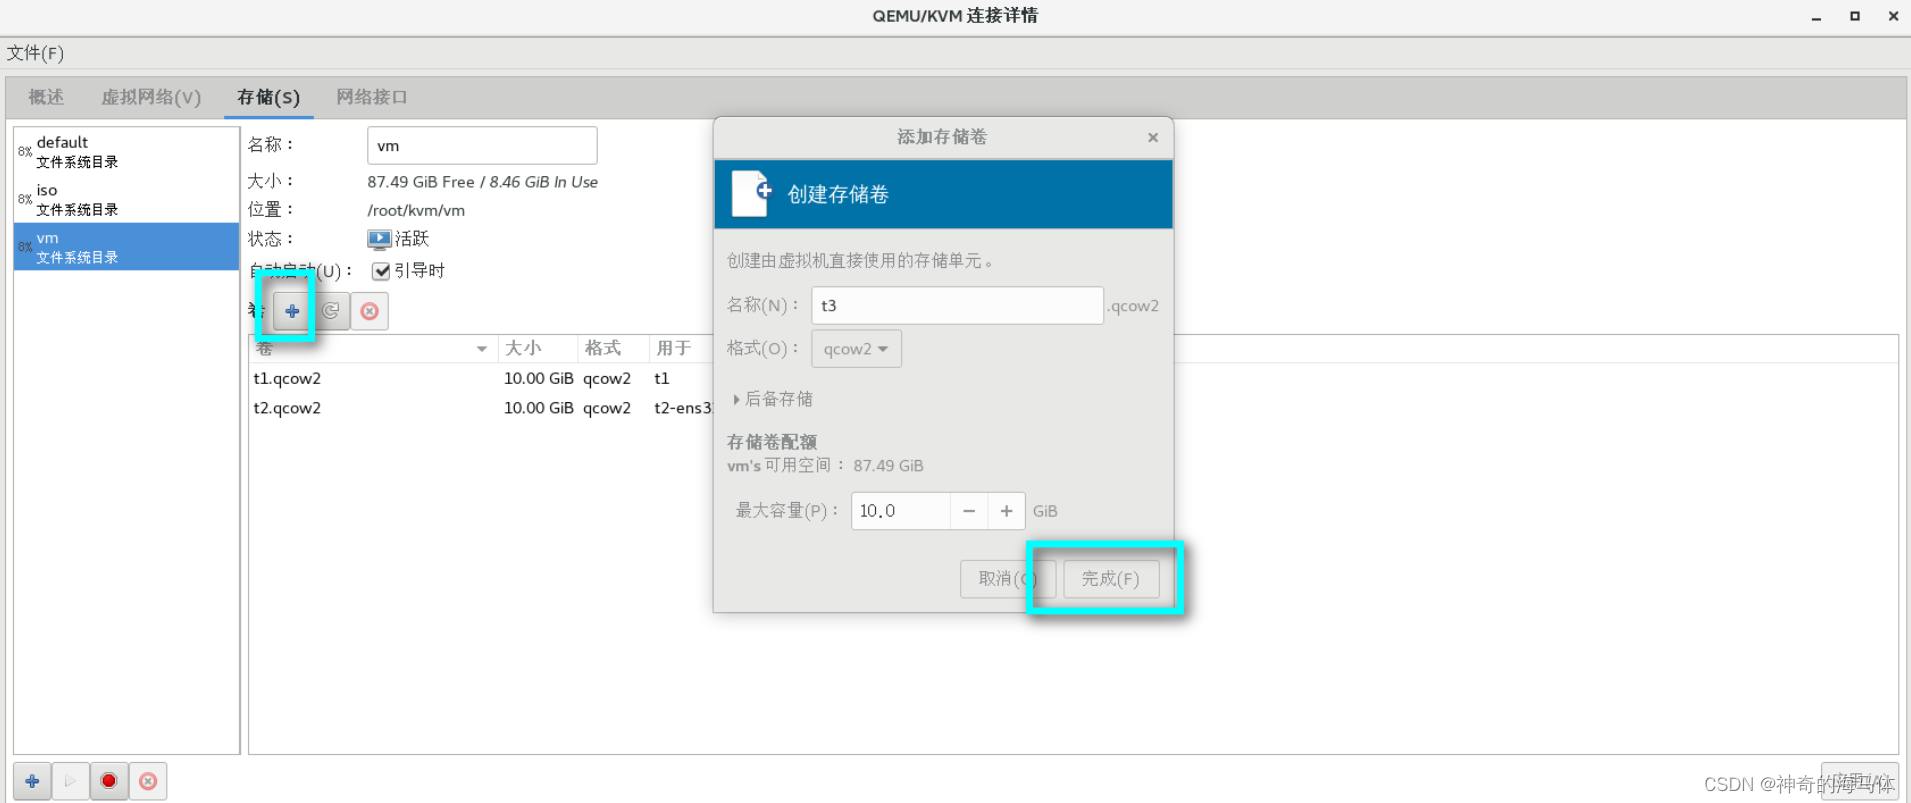
Task: Click the 用于 column header
Action: [680, 348]
